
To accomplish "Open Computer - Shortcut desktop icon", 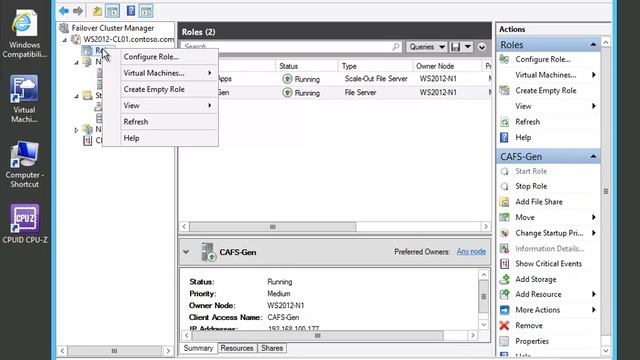I will (24, 164).
